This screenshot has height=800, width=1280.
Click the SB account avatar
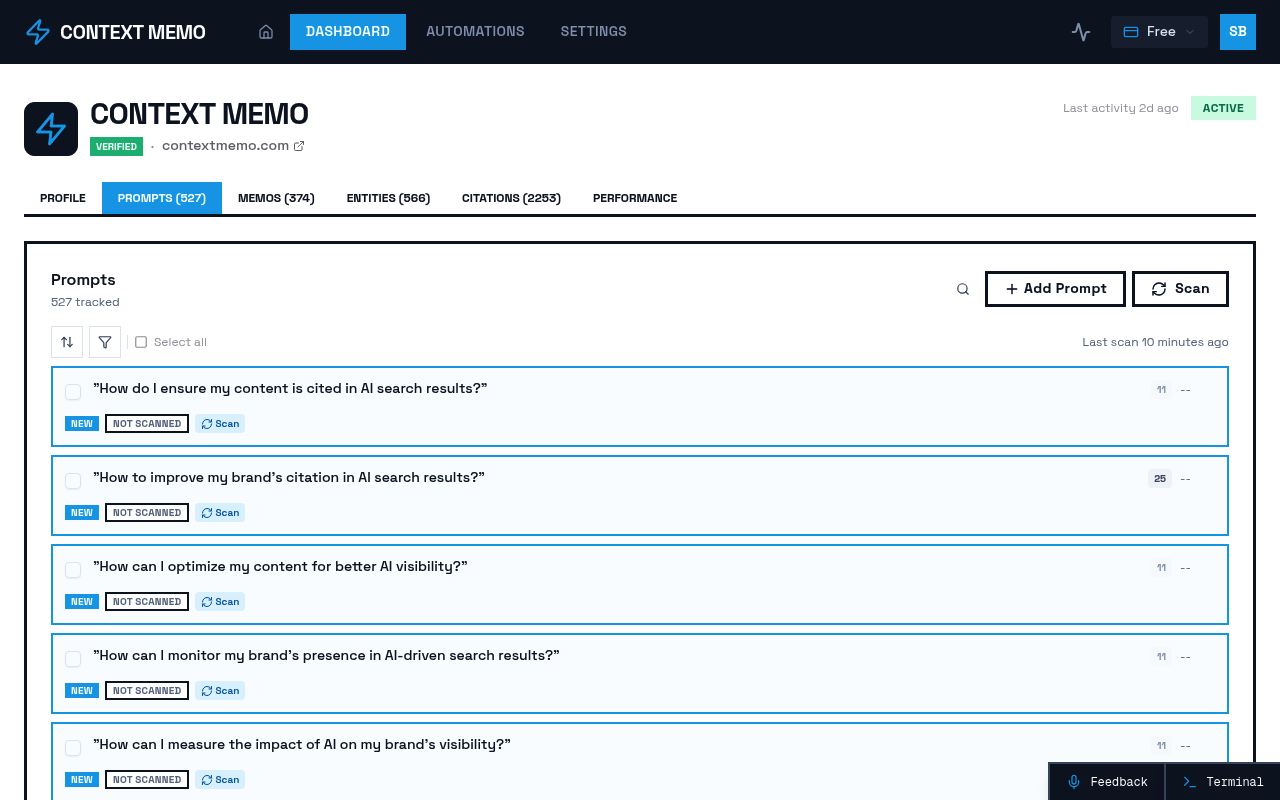[x=1237, y=31]
